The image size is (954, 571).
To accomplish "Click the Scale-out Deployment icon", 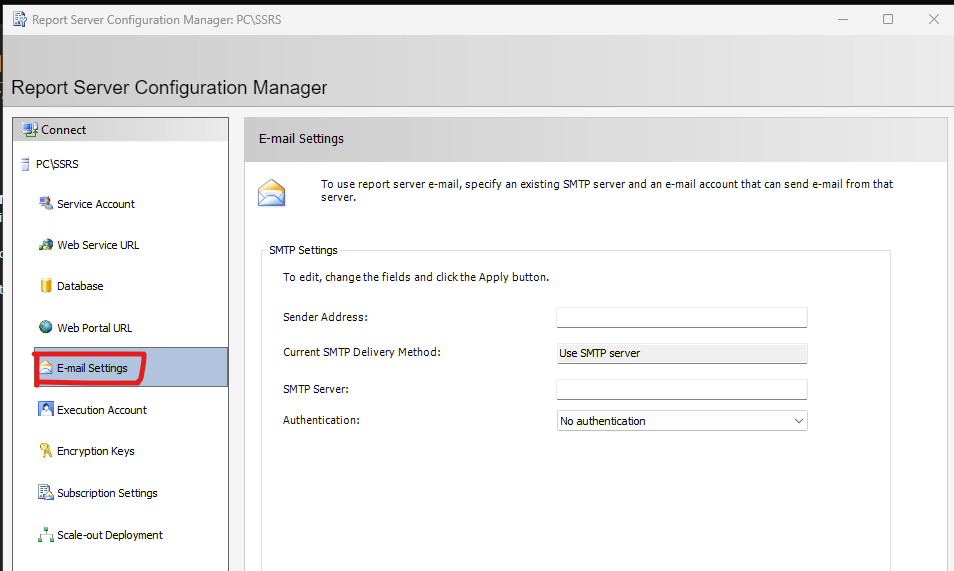I will click(x=46, y=534).
